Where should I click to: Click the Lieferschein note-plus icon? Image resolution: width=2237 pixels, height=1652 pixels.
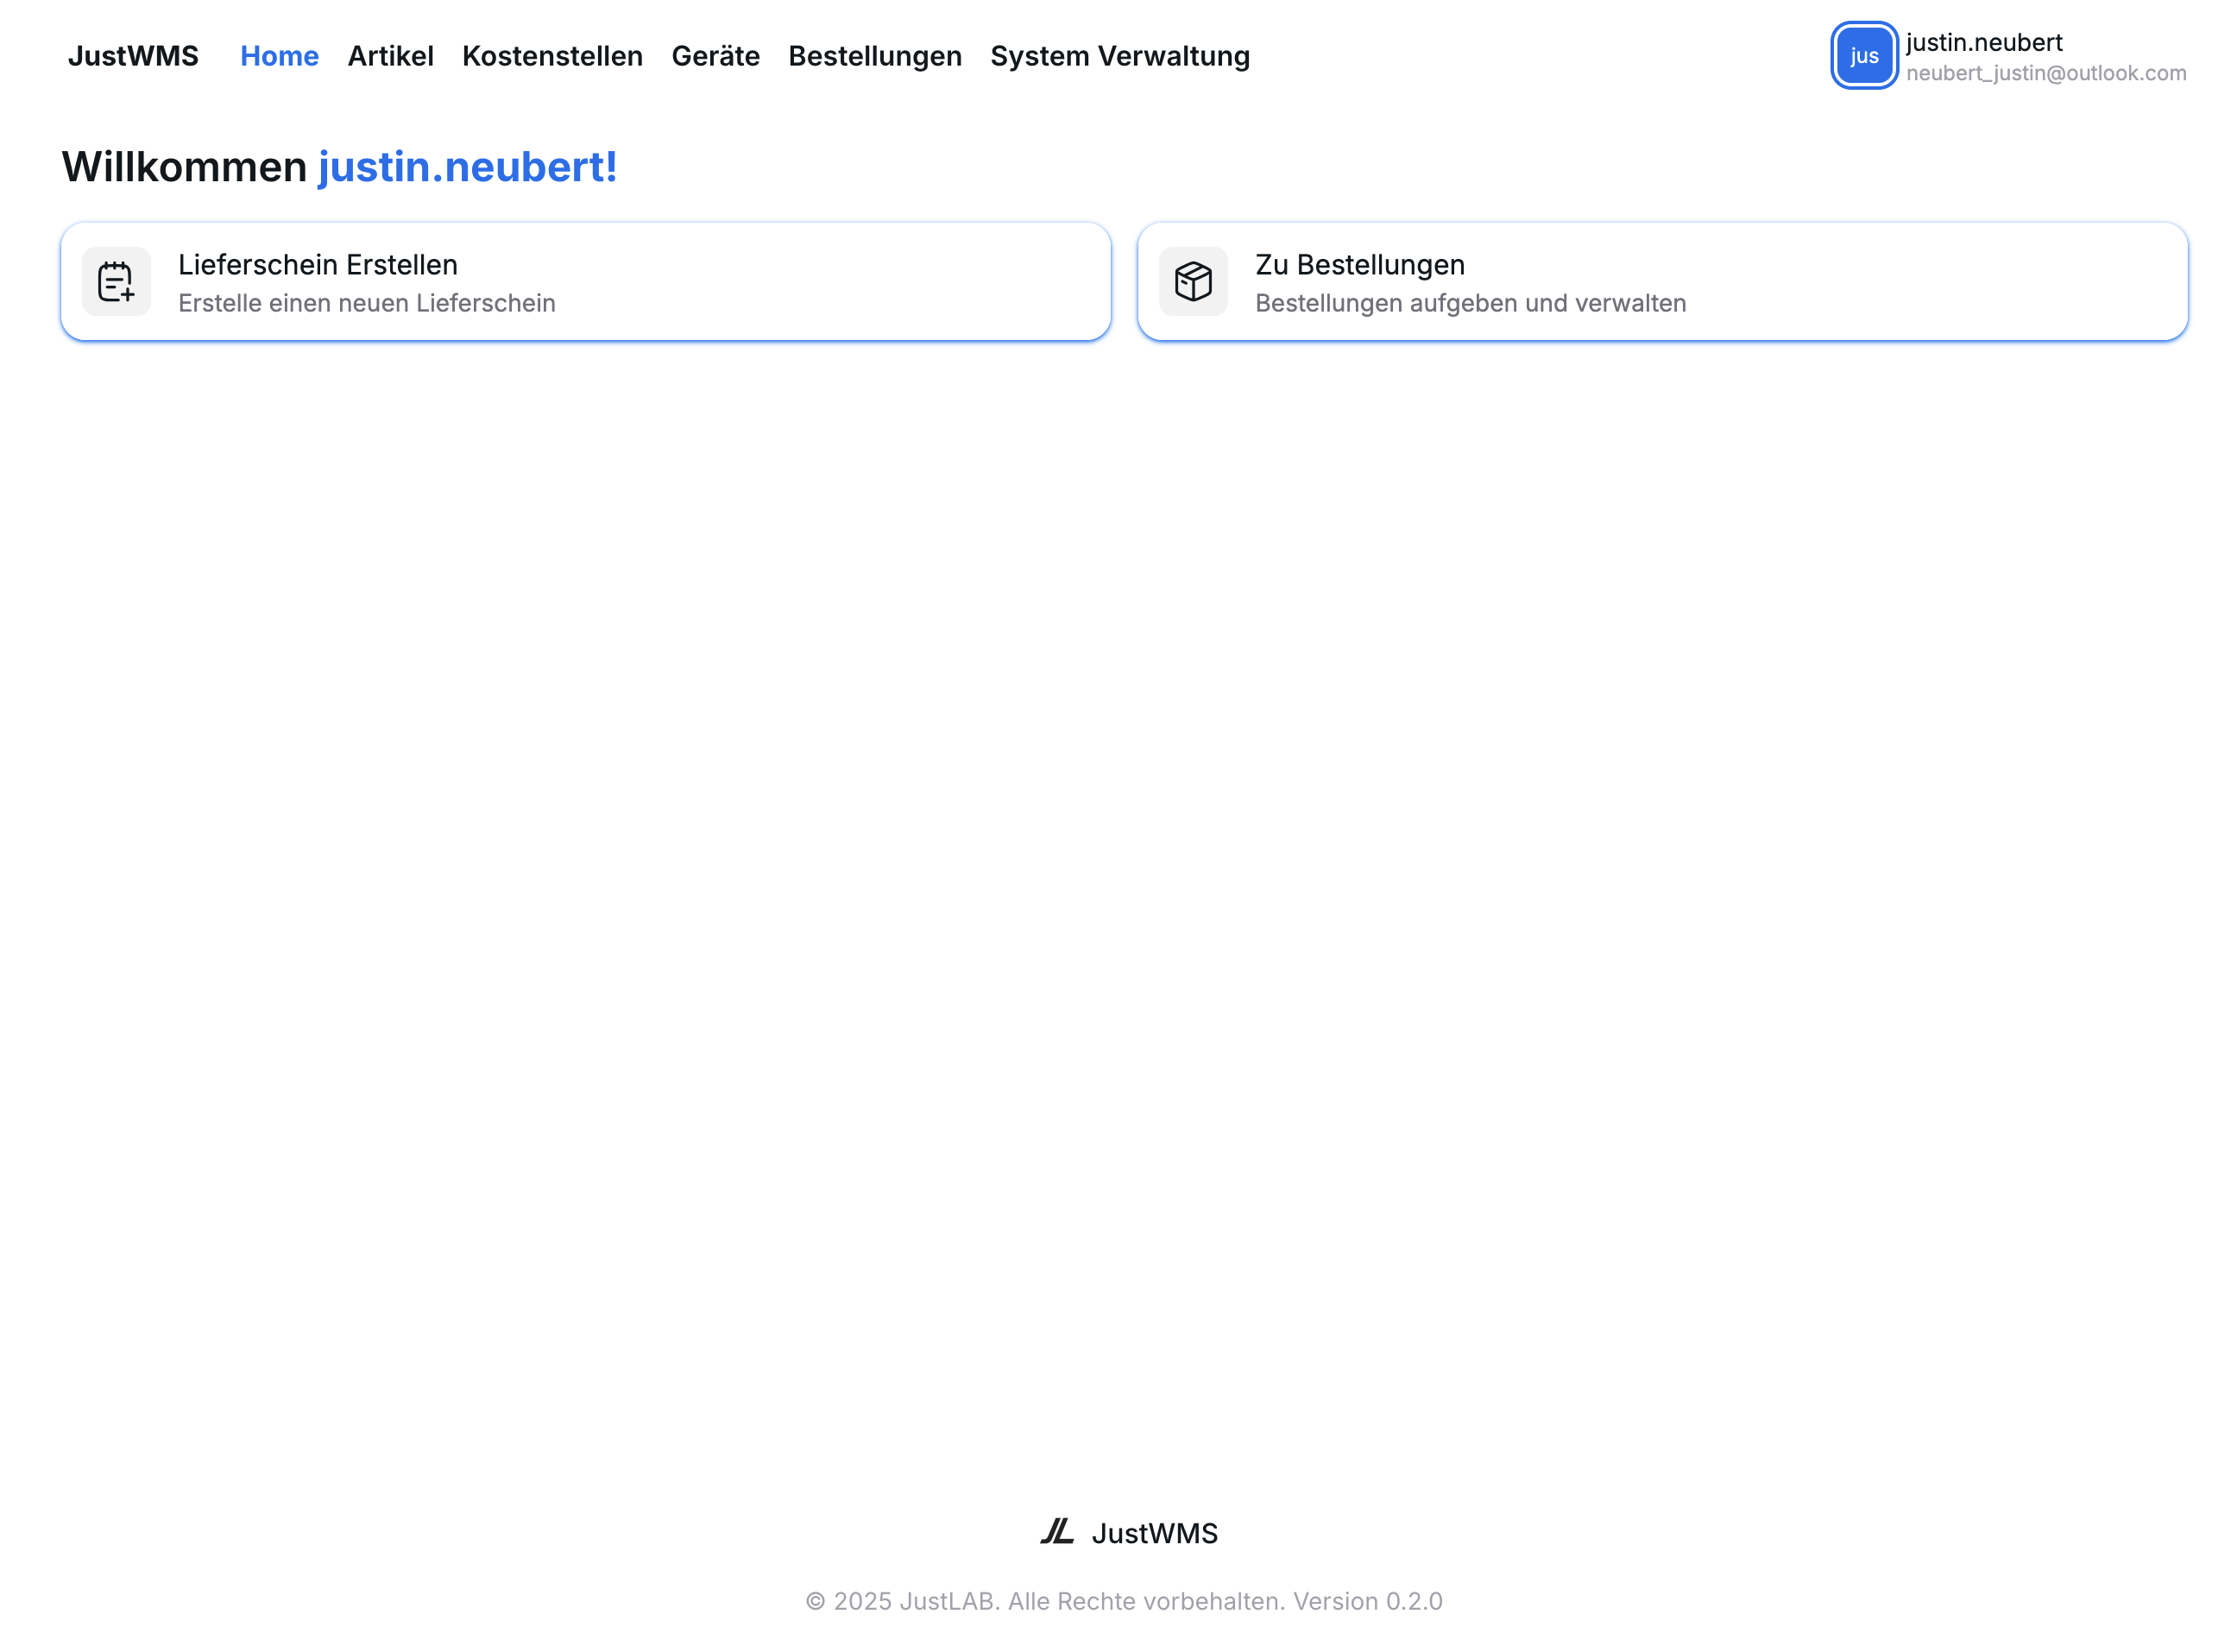116,281
